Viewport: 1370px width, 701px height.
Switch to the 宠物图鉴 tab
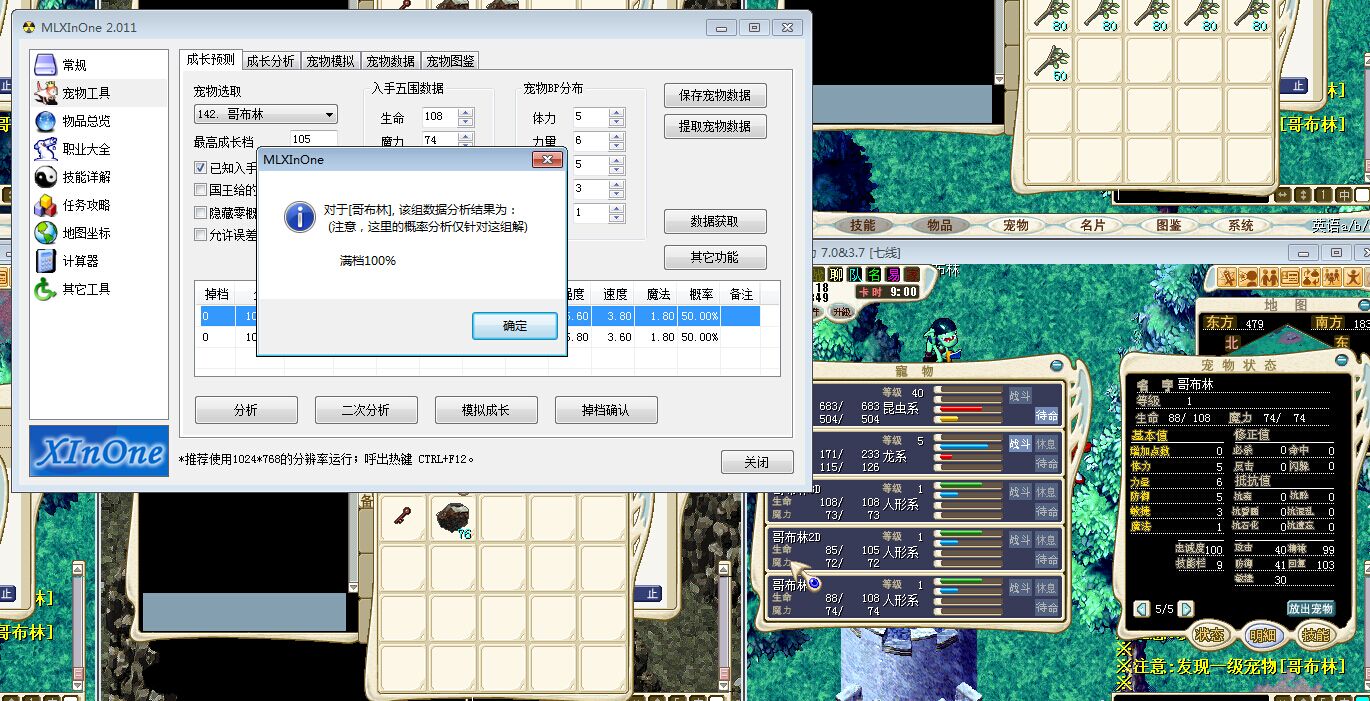[x=450, y=61]
